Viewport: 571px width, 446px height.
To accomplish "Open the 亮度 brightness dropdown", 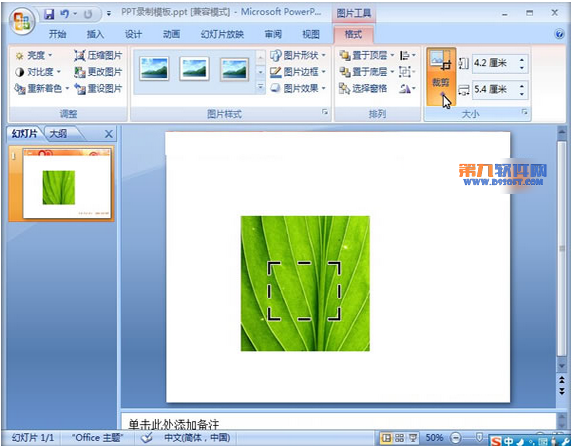I will click(x=33, y=55).
